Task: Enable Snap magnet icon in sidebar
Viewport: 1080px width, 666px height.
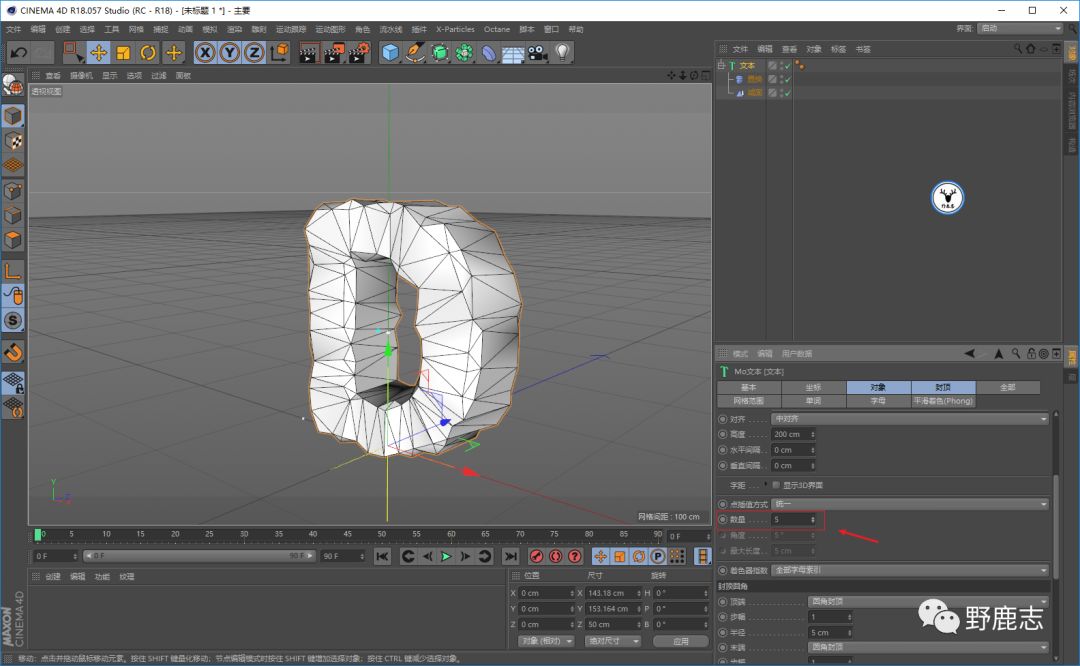Action: point(13,353)
